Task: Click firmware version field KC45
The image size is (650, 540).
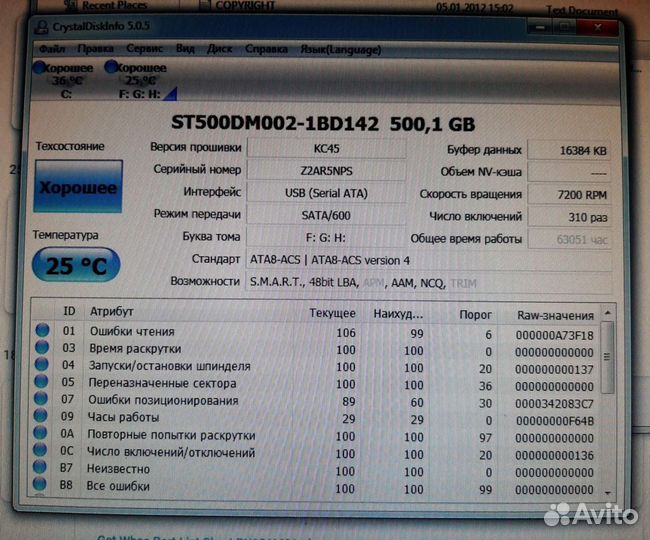Action: [326, 148]
